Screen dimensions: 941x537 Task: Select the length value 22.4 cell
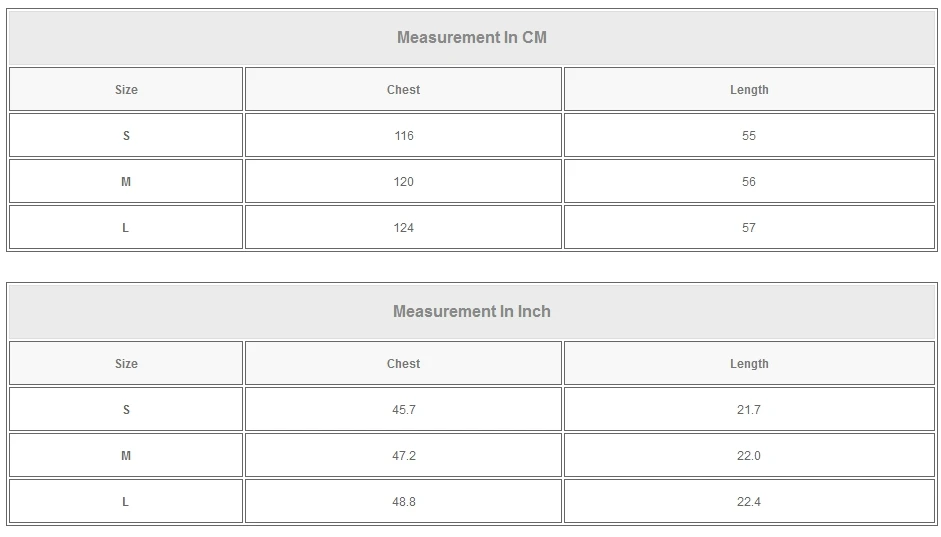pos(749,502)
